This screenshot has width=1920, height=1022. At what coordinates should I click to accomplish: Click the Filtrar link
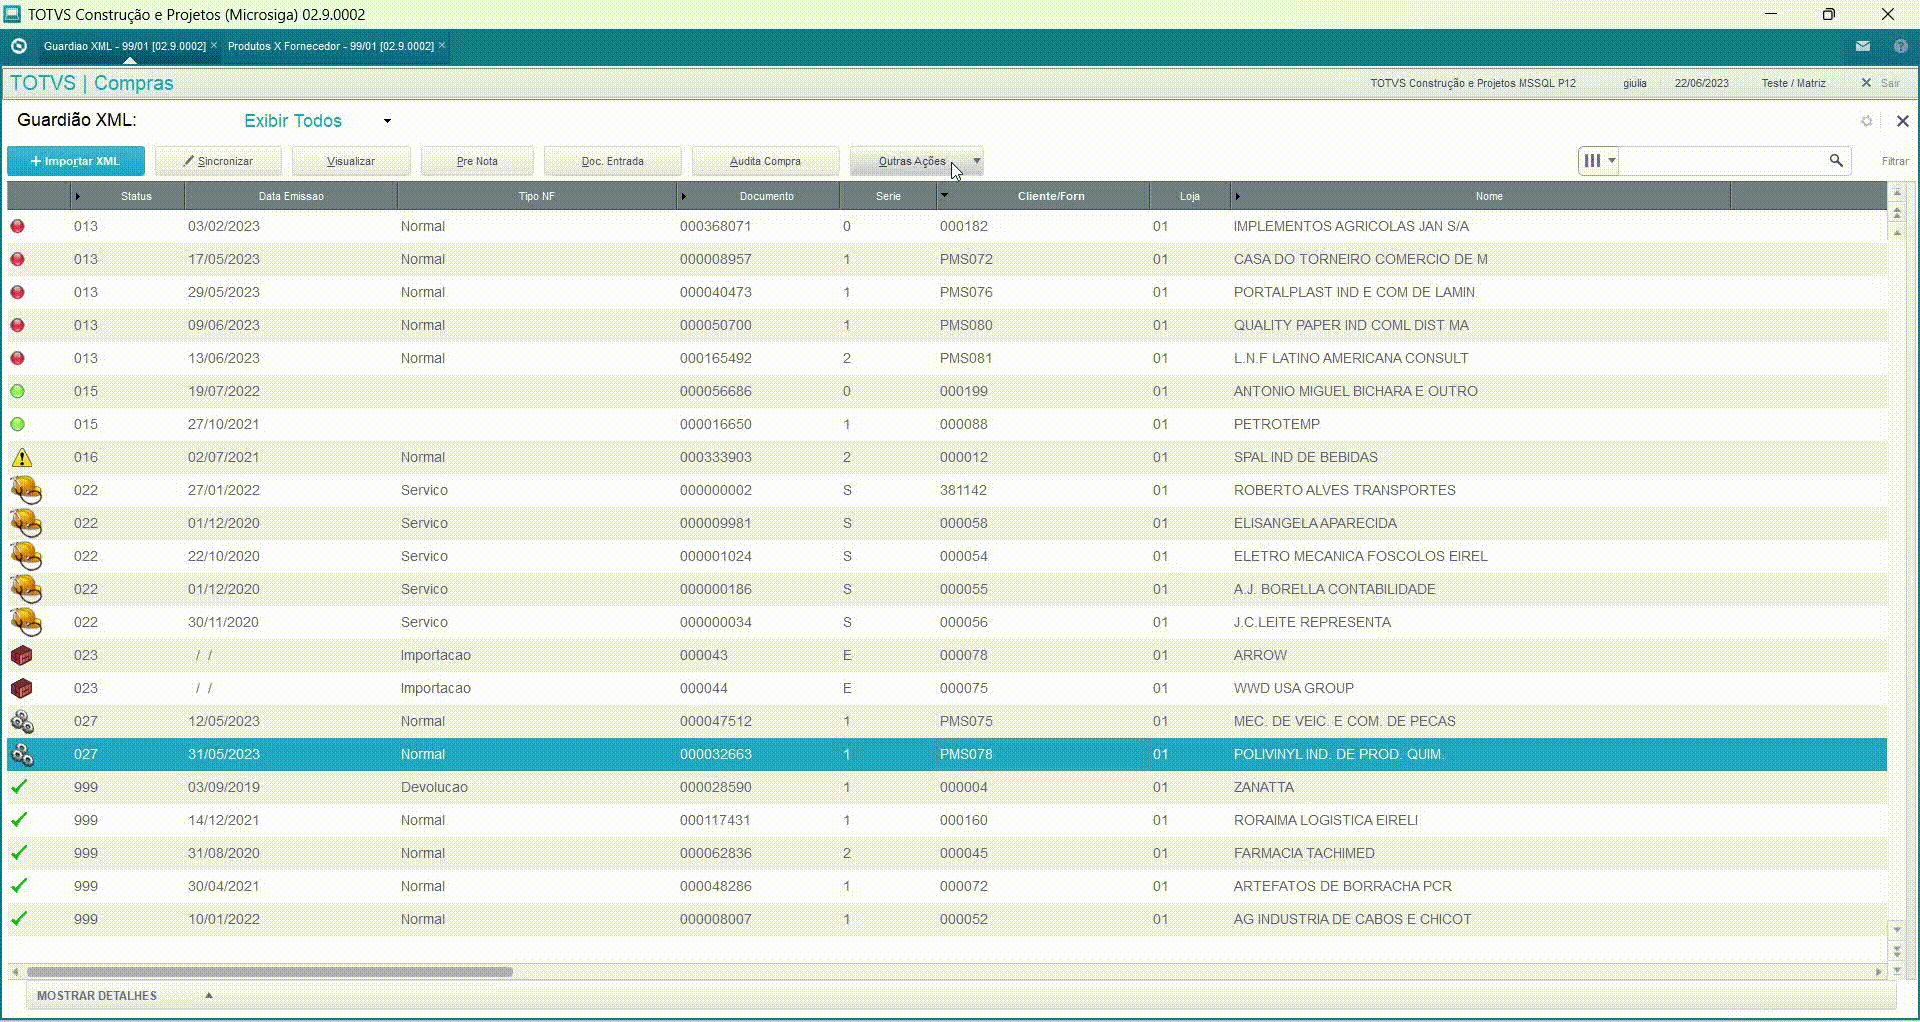(1895, 161)
